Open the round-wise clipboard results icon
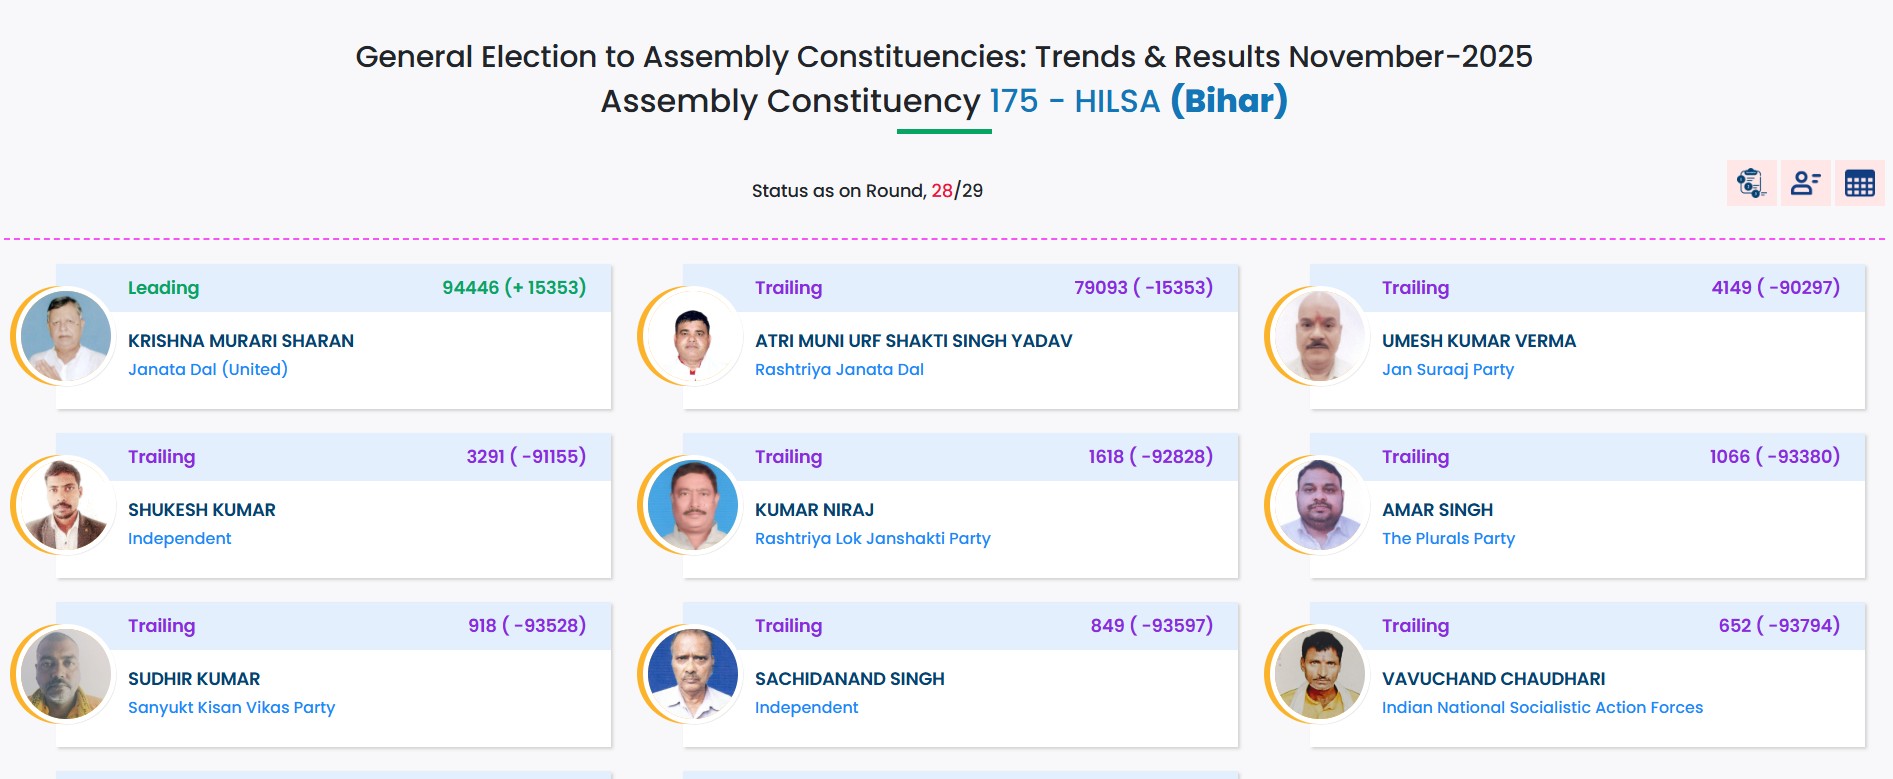 (1751, 183)
